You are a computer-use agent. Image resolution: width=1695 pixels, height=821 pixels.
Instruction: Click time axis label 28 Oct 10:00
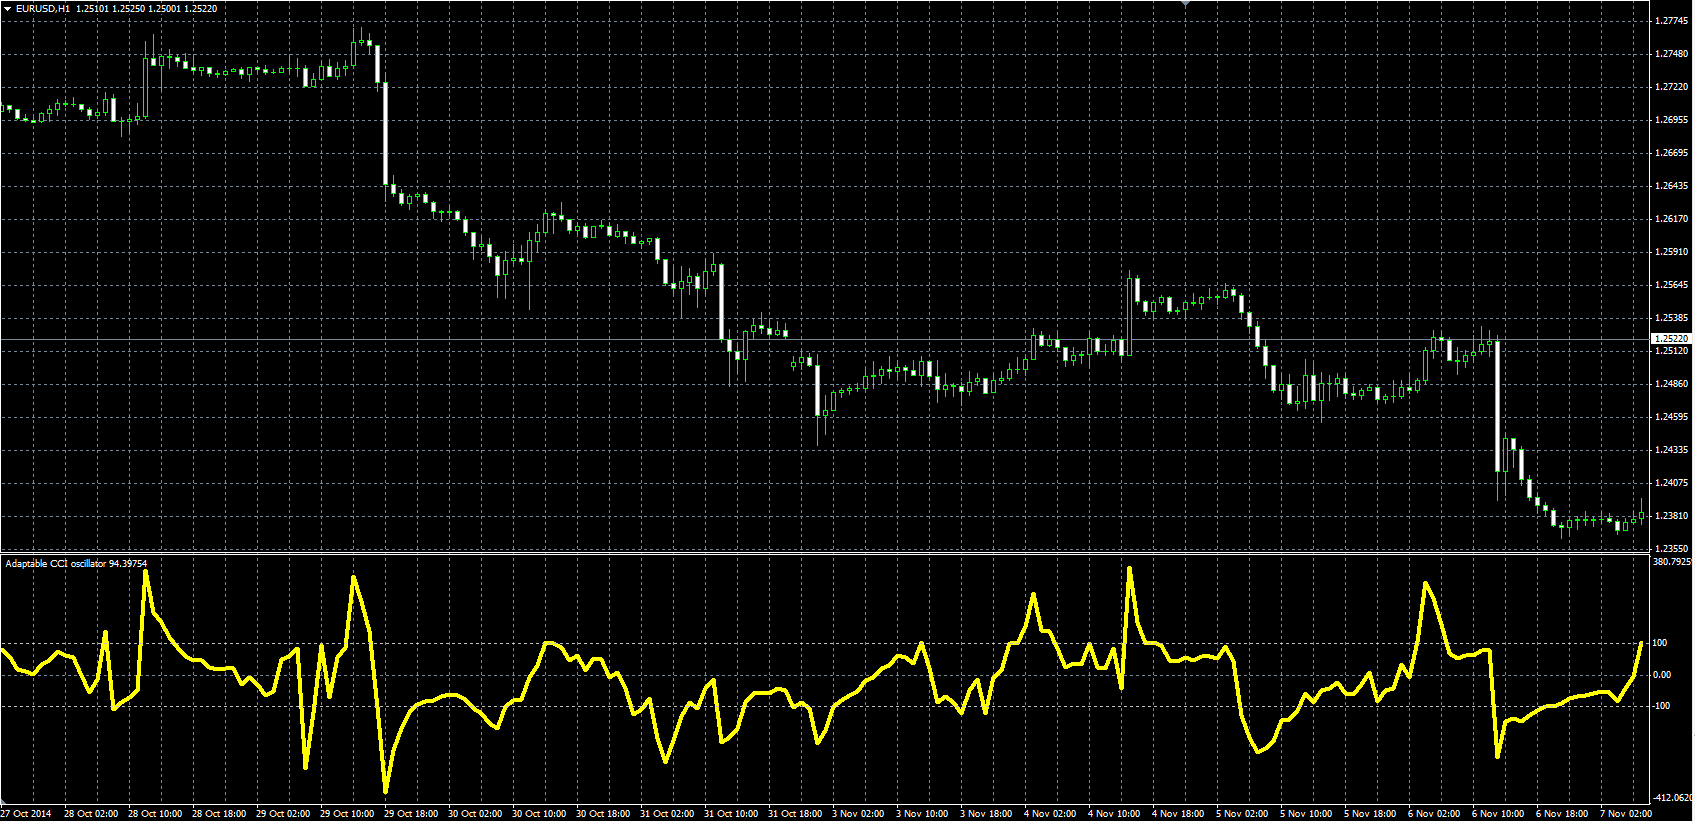pyautogui.click(x=155, y=814)
